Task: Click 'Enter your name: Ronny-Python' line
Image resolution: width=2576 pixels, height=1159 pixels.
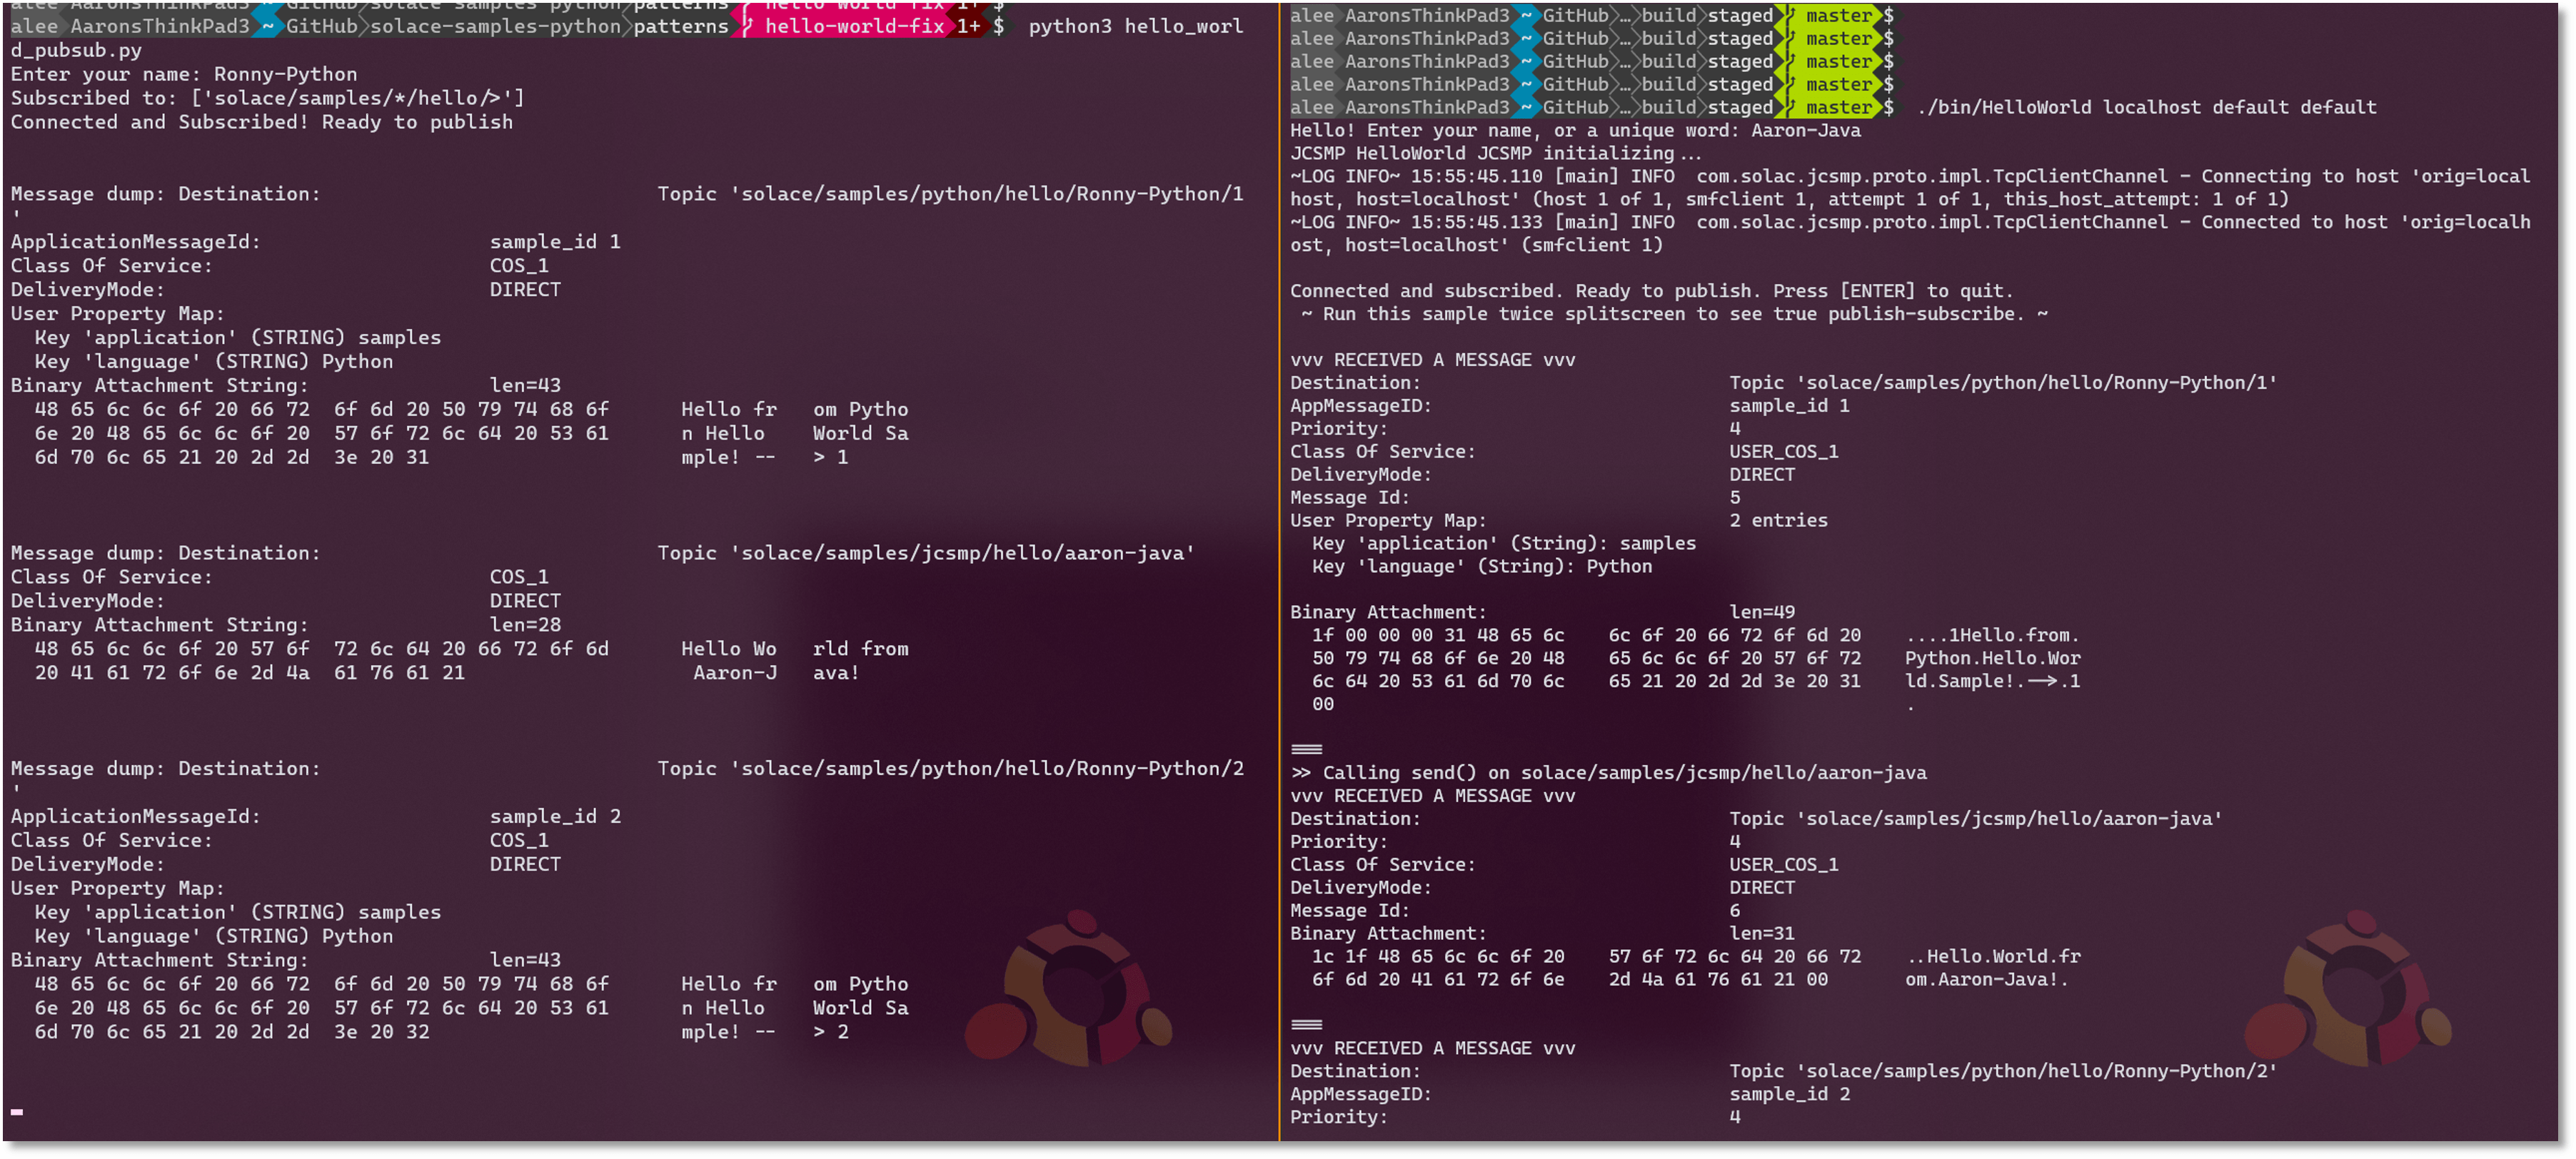Action: tap(184, 74)
